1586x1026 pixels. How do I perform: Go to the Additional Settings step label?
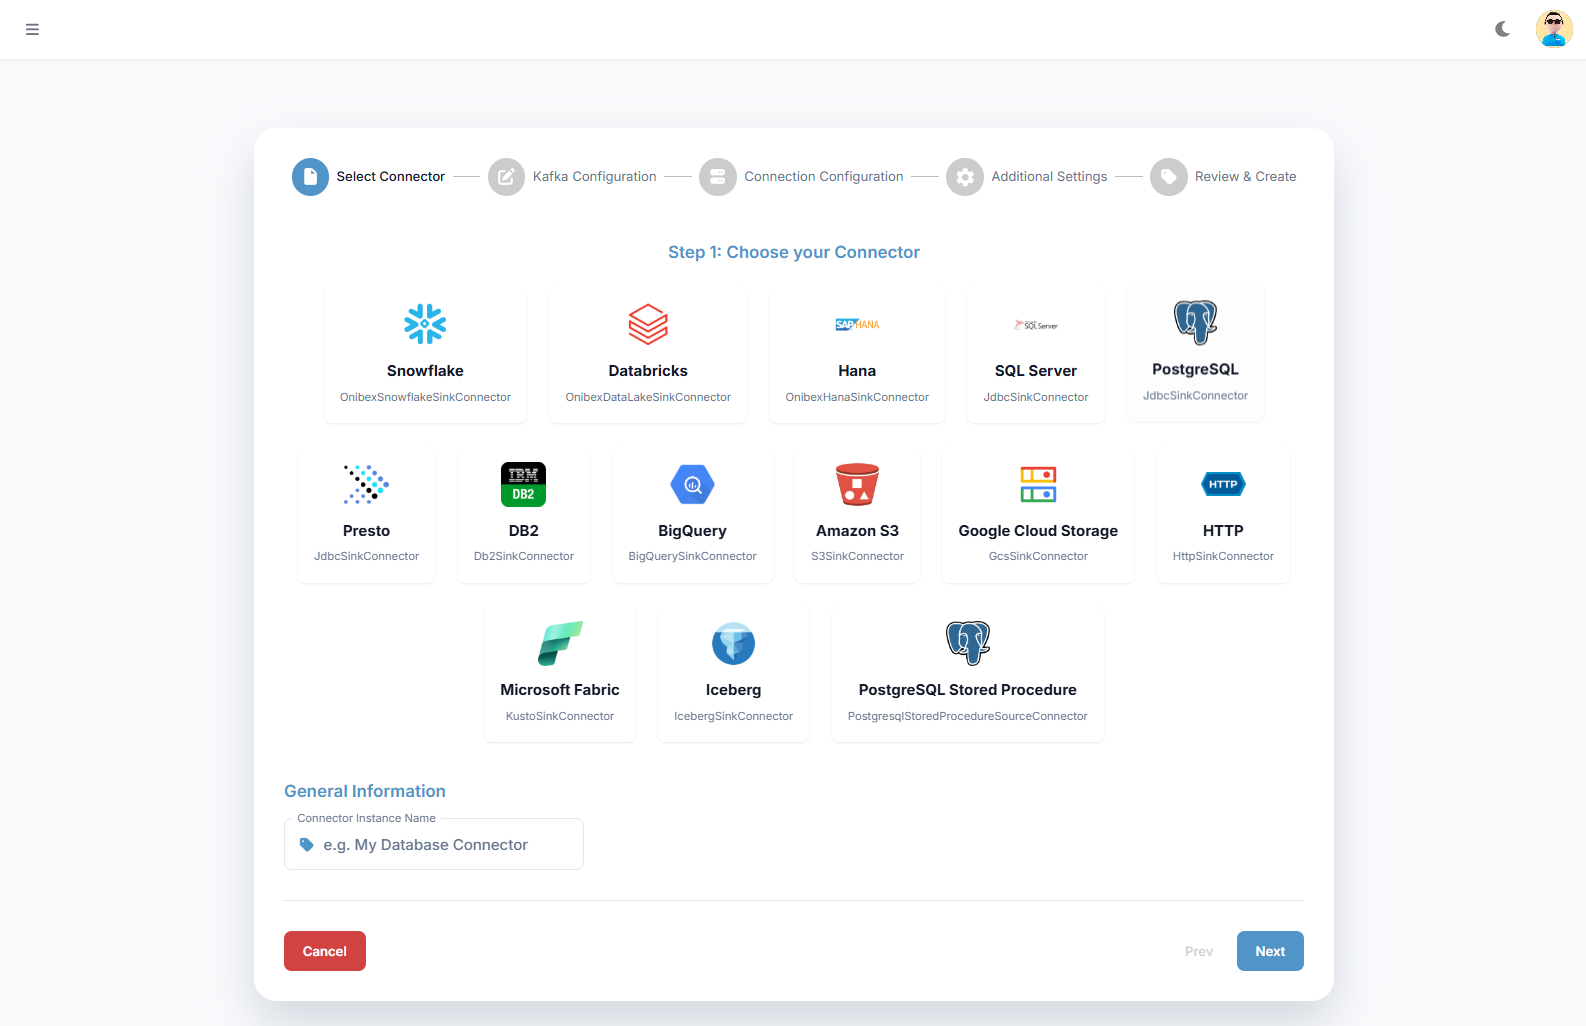coord(1049,177)
